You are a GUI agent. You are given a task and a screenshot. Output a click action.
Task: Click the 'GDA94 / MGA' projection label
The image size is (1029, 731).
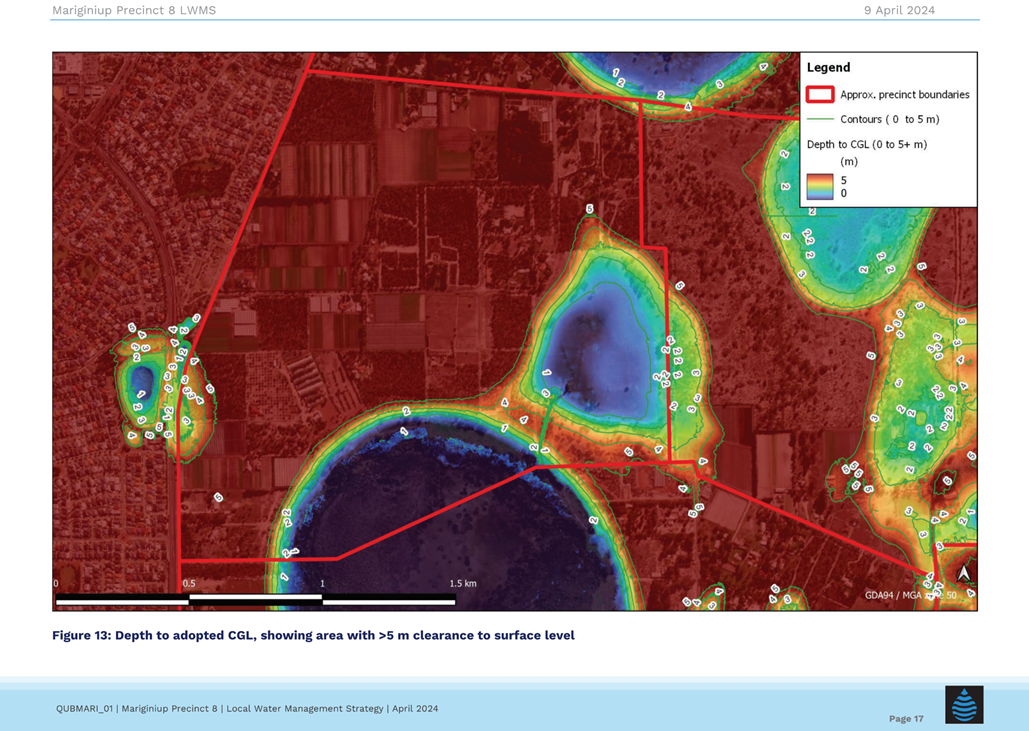[910, 595]
